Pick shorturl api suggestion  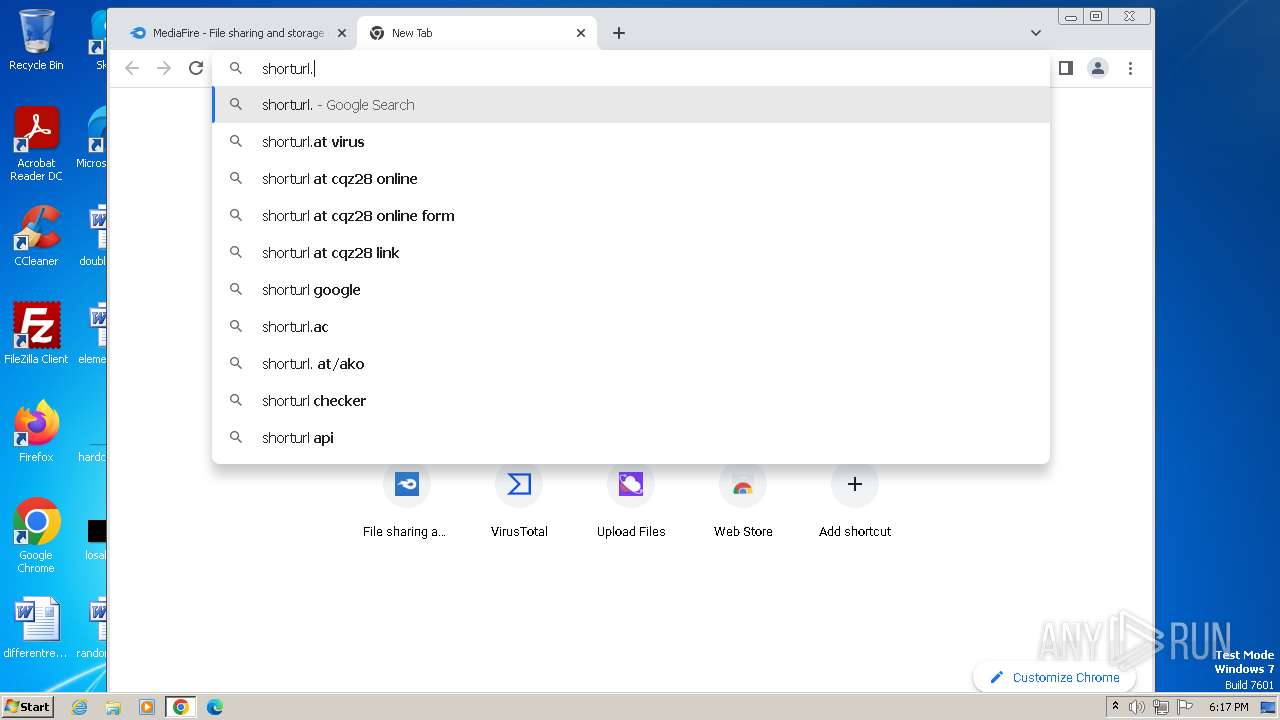click(x=631, y=438)
